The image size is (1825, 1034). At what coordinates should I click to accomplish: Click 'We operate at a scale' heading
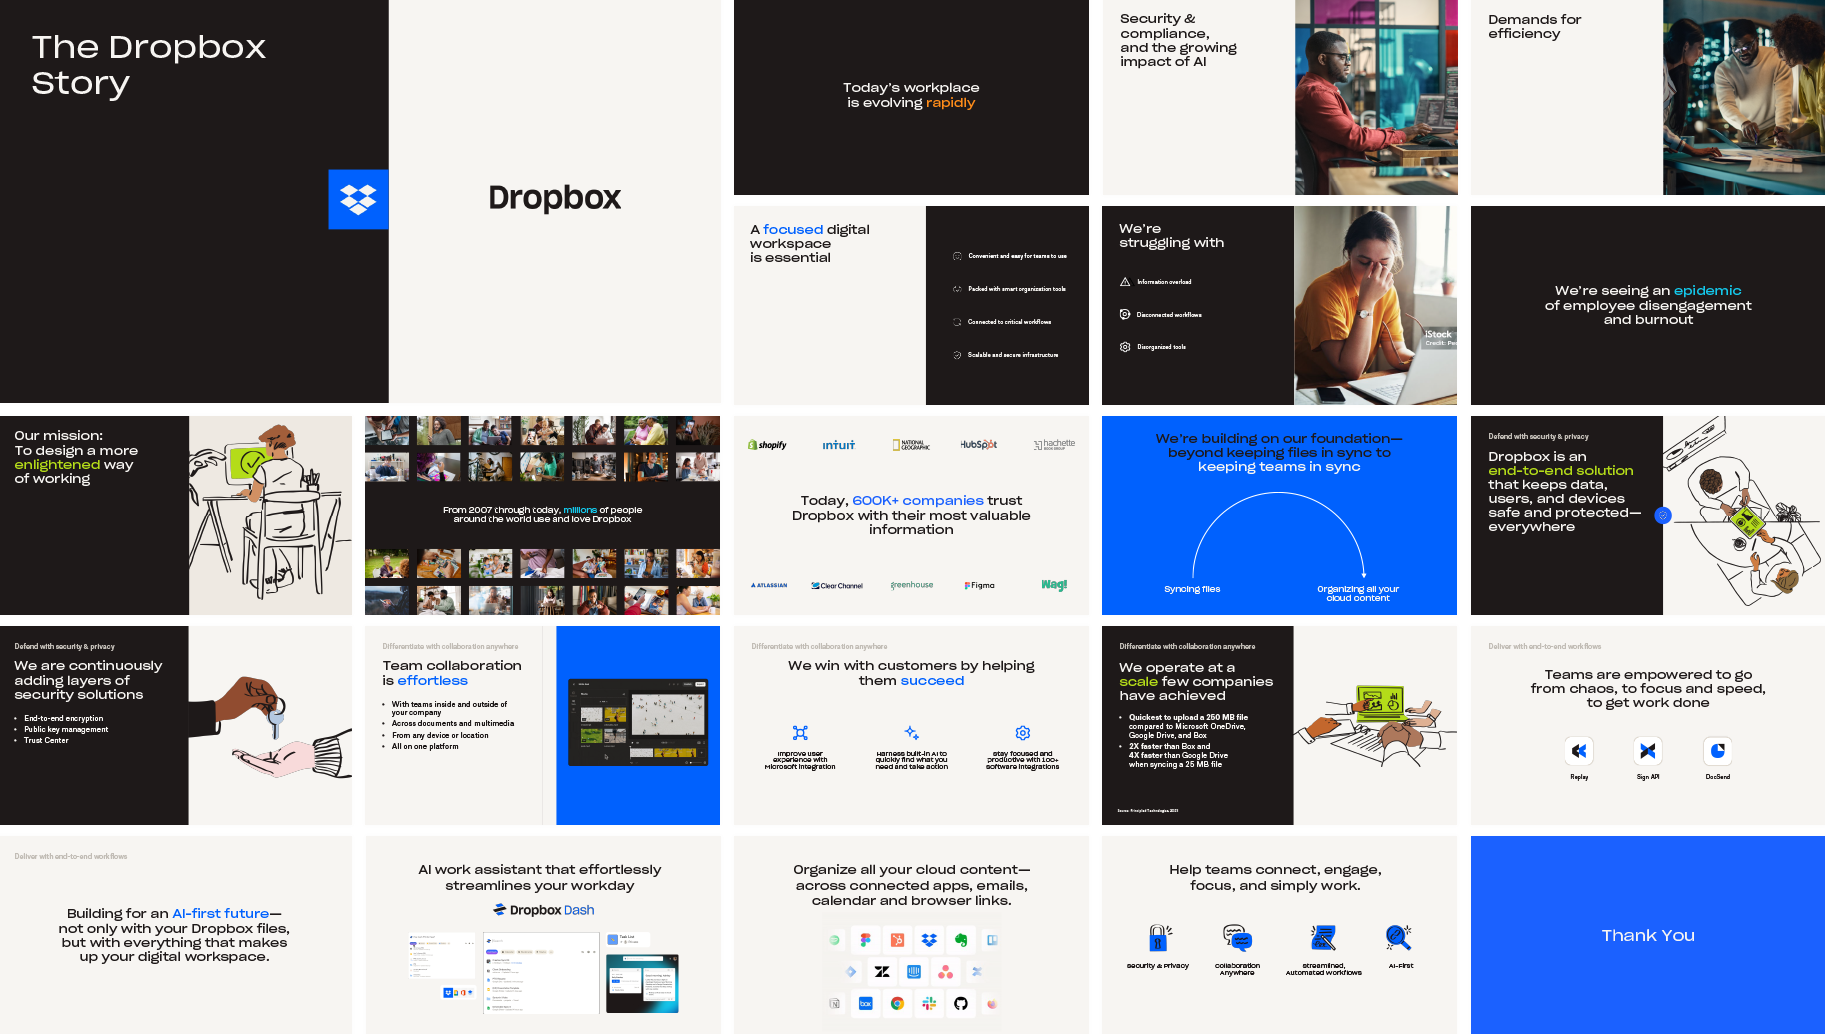[1196, 682]
